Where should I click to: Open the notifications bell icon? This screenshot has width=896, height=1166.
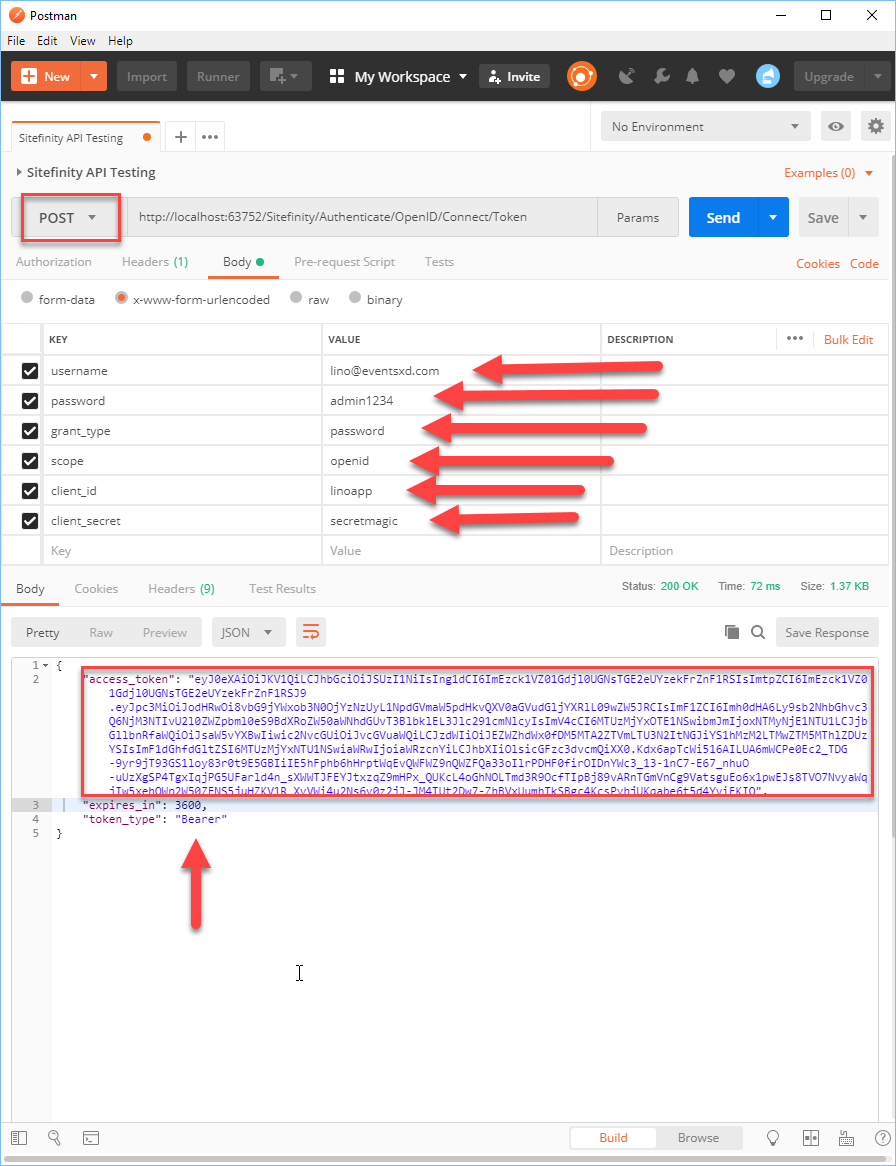(x=692, y=76)
